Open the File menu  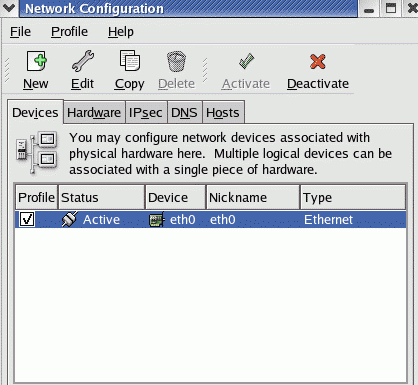[20, 32]
